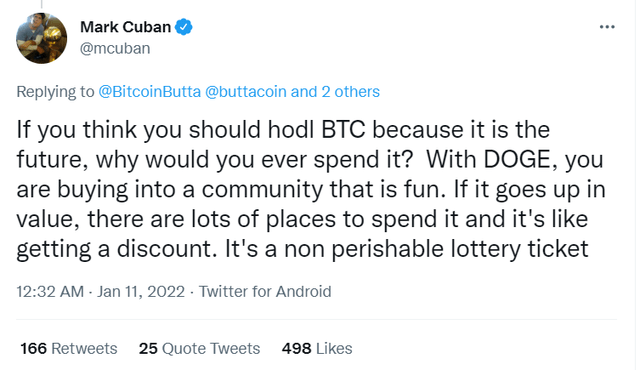Open the @buttacoin mention
Viewport: 640px width, 370px height.
coord(245,92)
